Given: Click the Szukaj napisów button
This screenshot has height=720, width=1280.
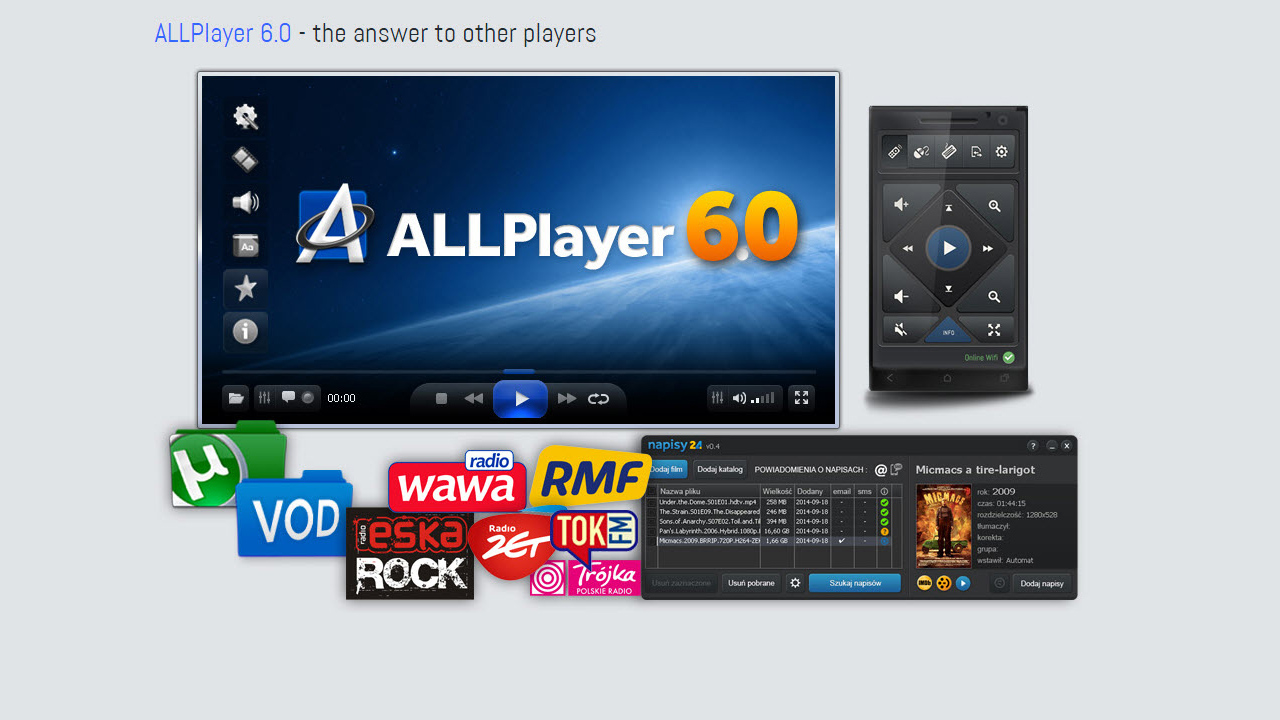Looking at the screenshot, I should (x=854, y=583).
